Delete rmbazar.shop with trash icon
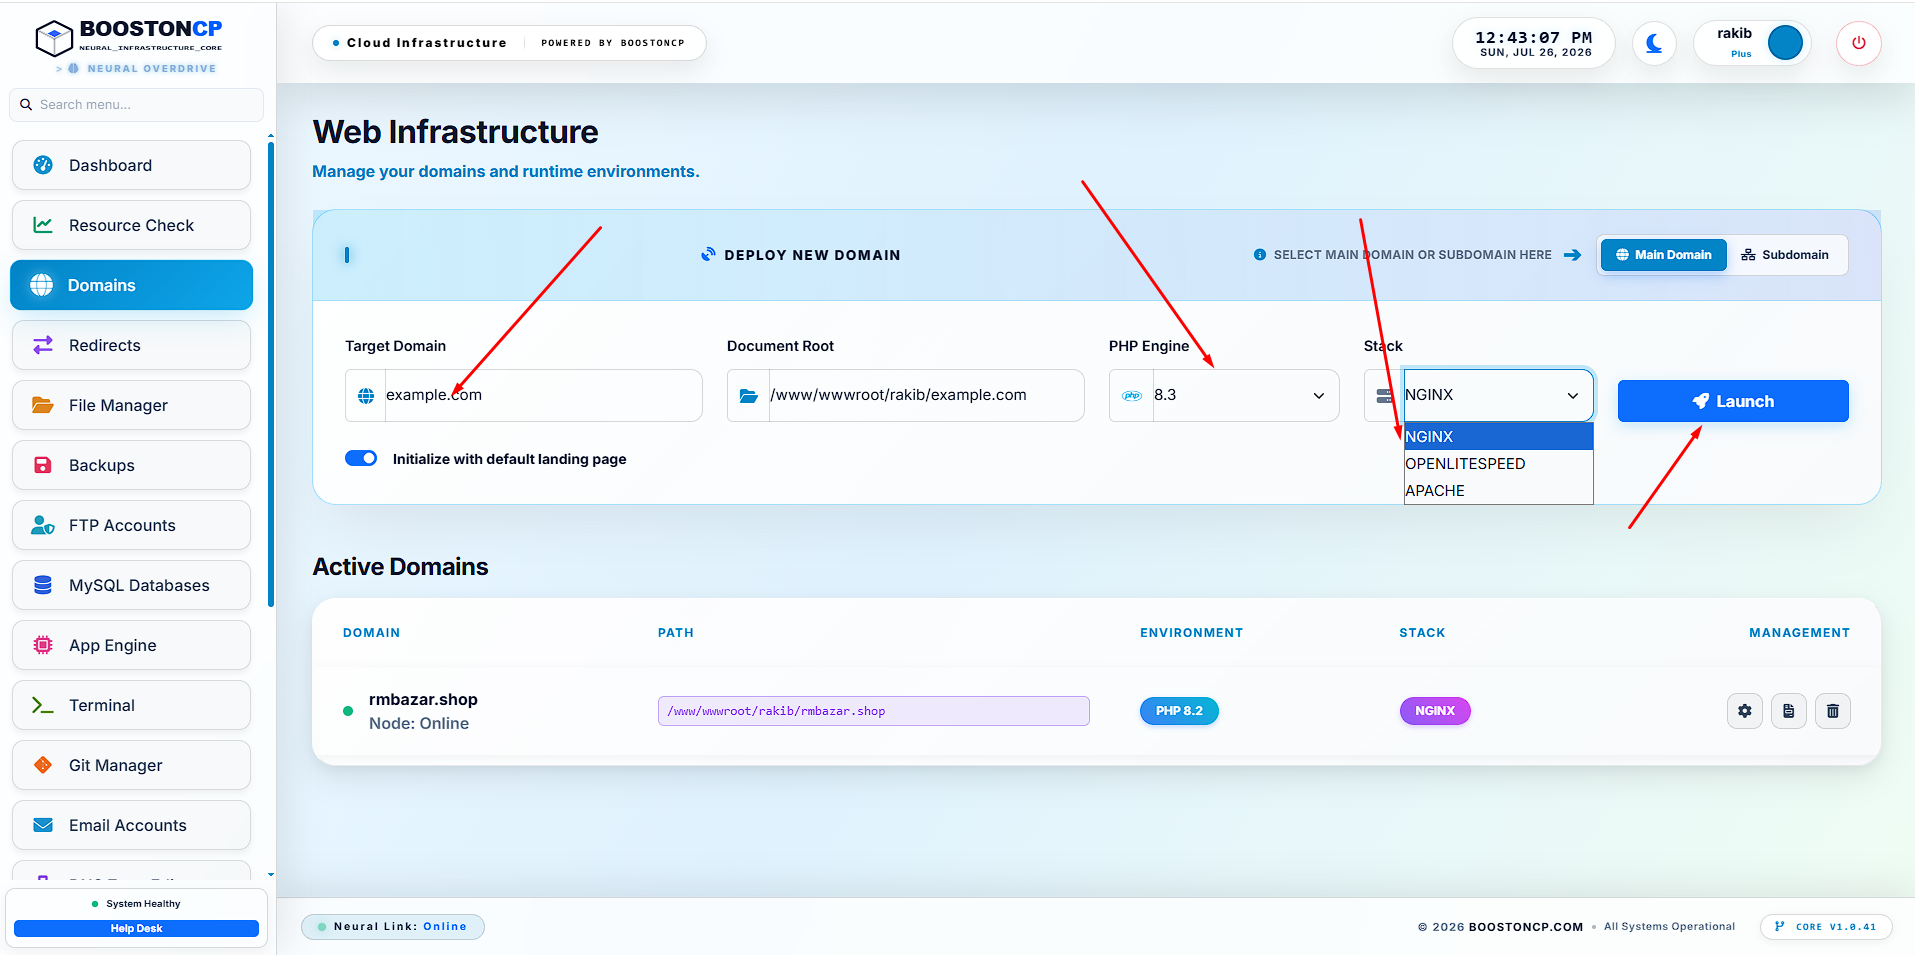1915x955 pixels. click(x=1832, y=711)
